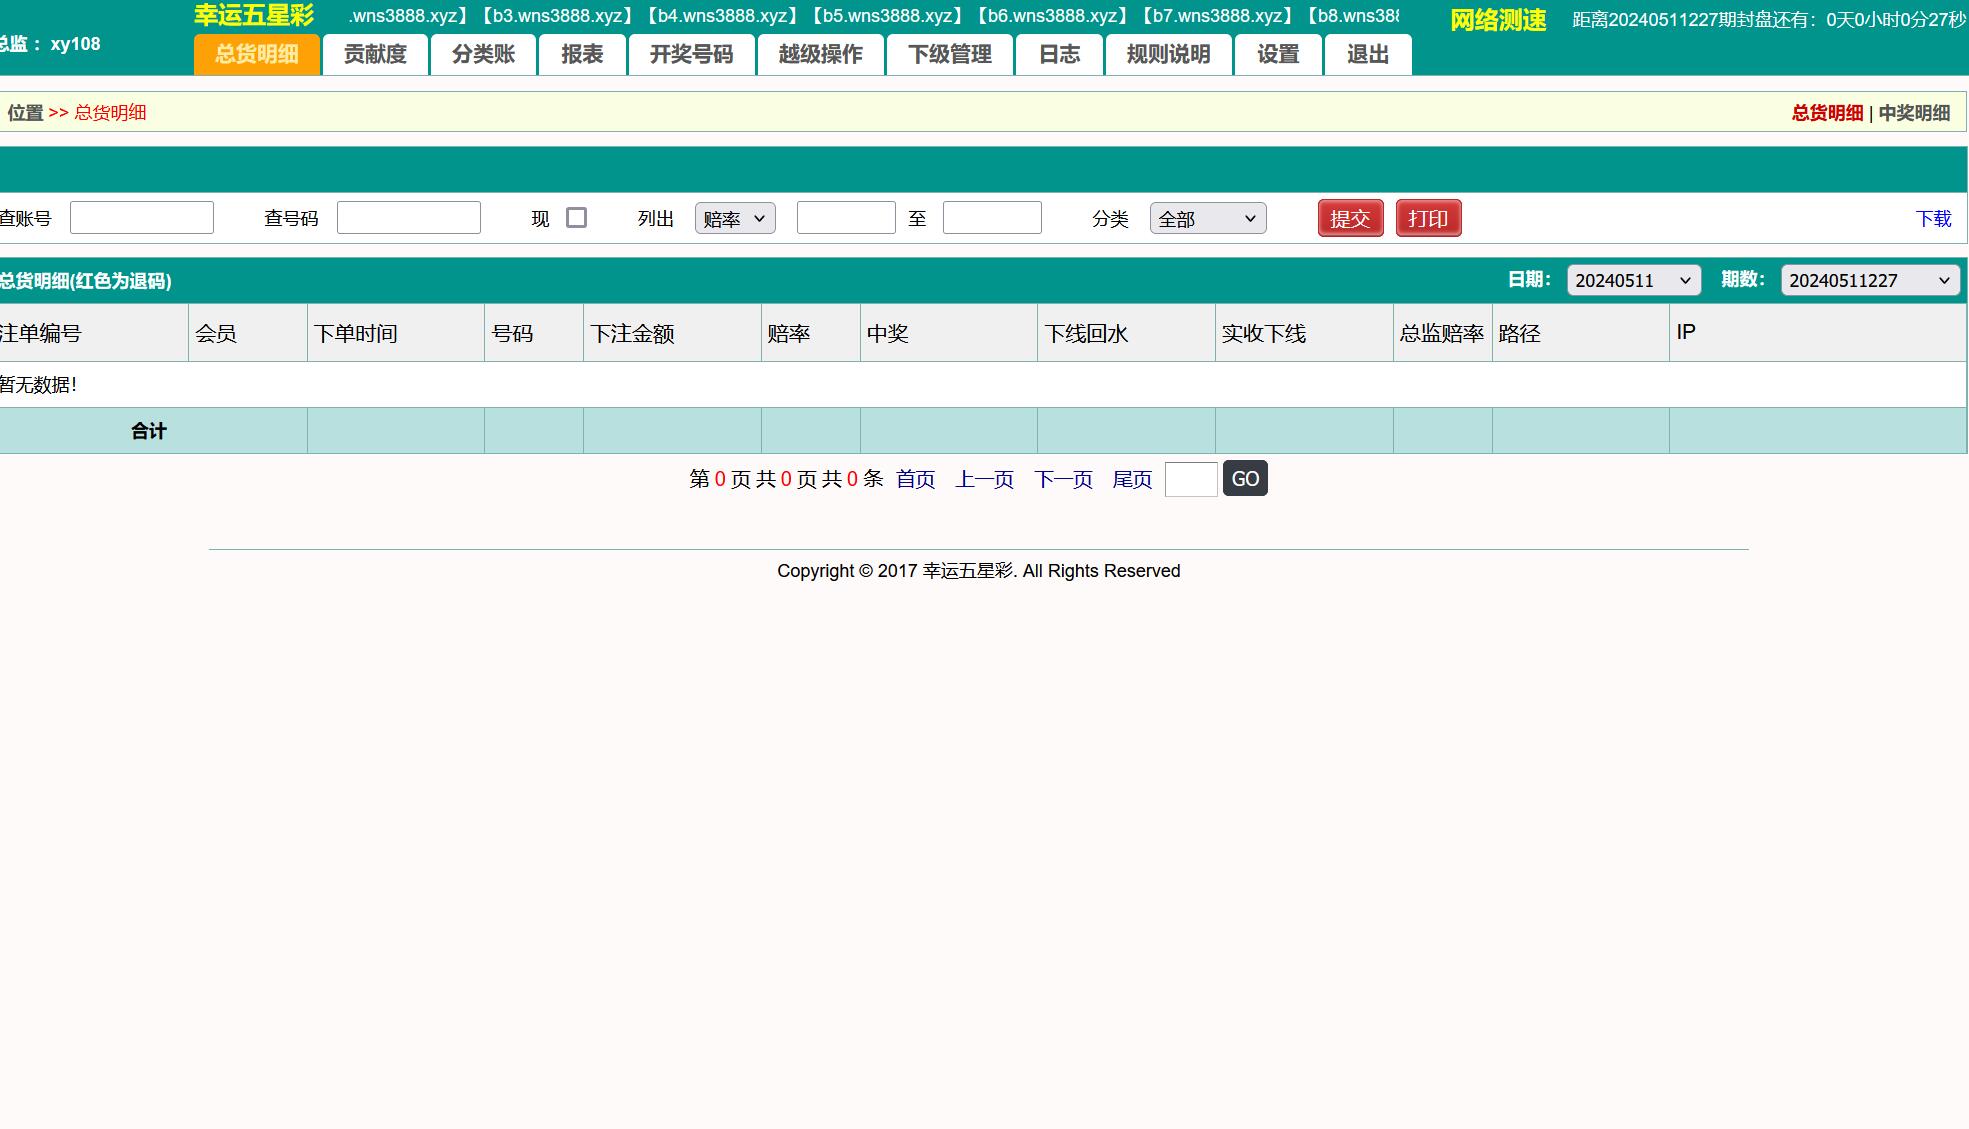Click the 下载 download link

(1933, 219)
